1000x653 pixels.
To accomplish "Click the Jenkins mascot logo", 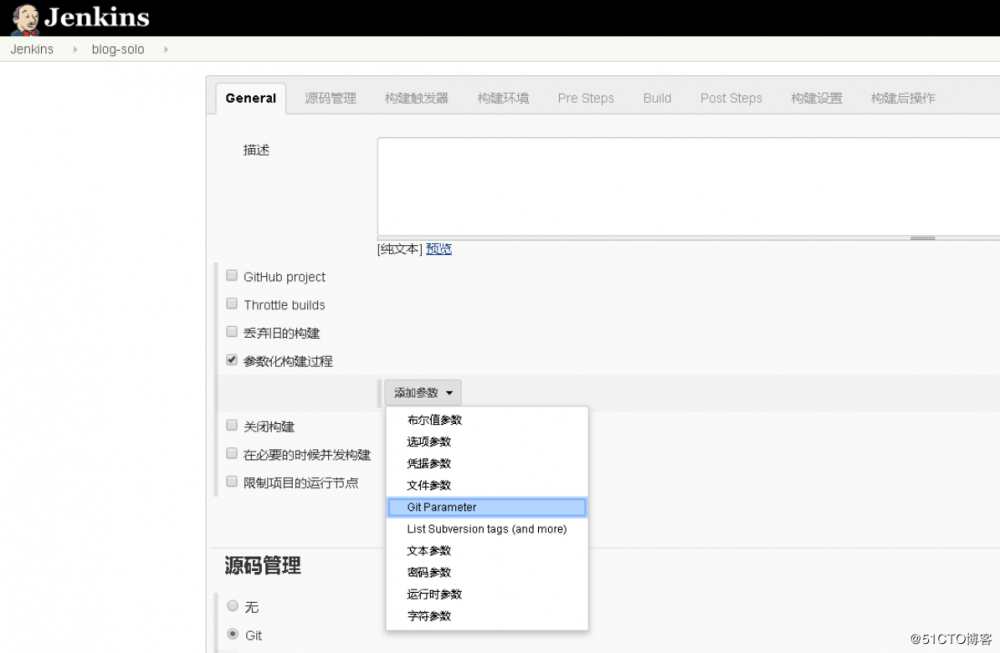I will tap(24, 17).
